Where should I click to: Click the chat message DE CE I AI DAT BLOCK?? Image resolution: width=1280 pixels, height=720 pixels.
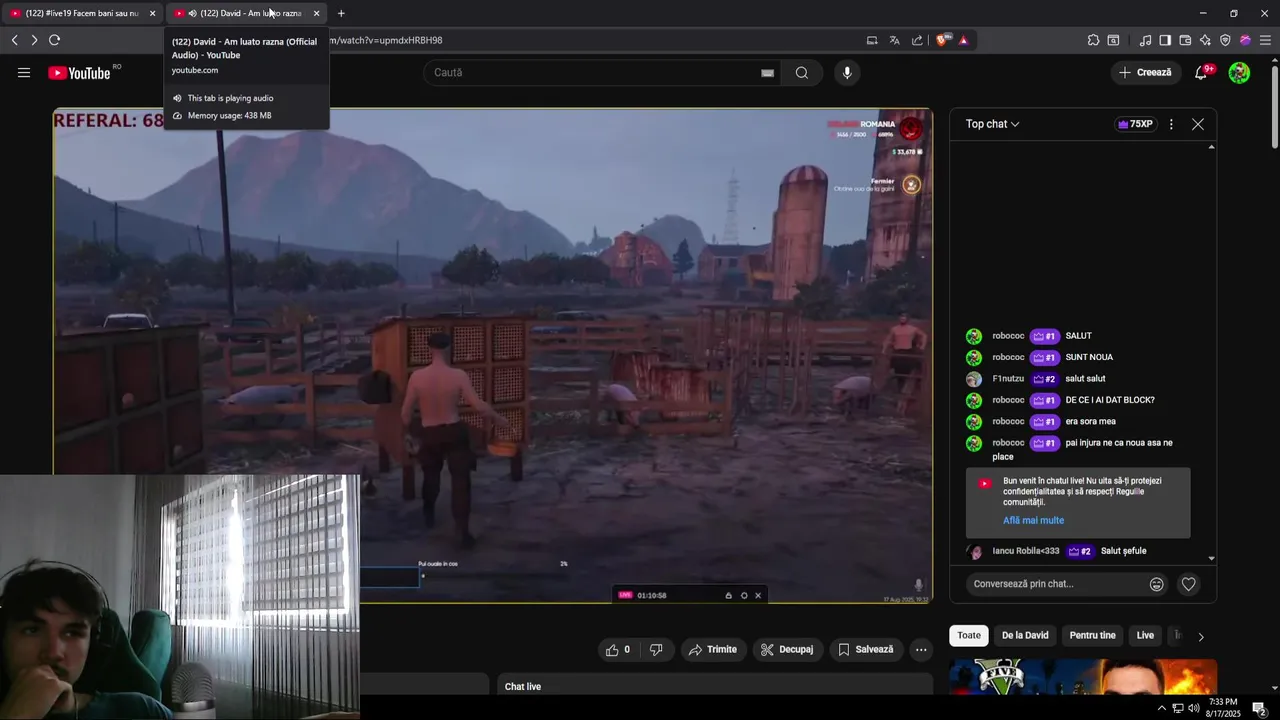(1110, 400)
